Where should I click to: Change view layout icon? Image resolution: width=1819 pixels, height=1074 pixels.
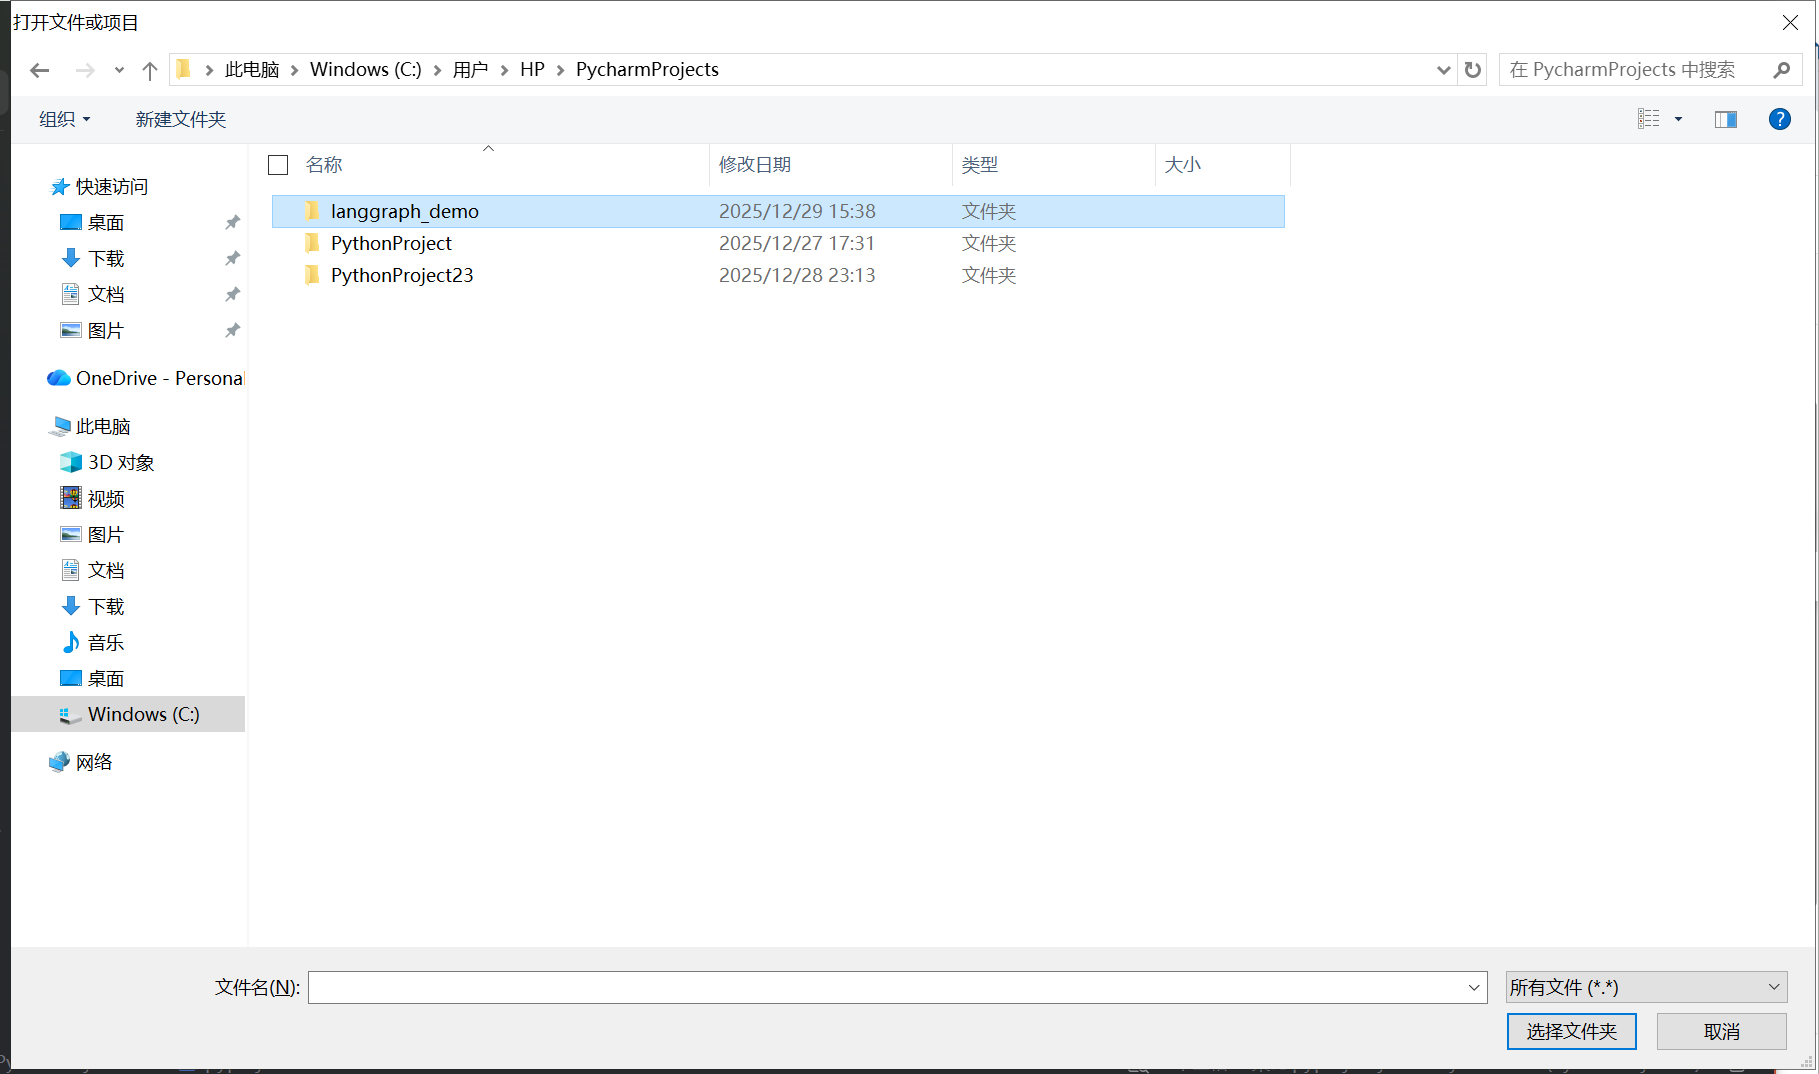[1649, 119]
